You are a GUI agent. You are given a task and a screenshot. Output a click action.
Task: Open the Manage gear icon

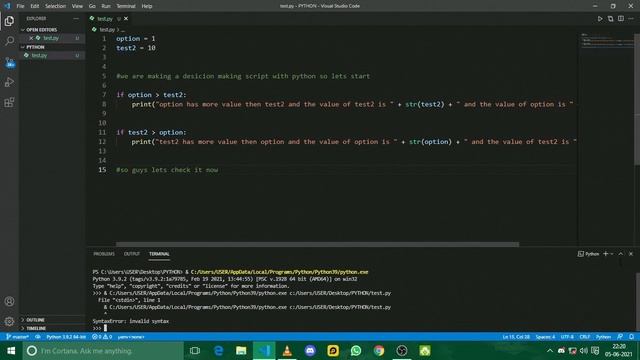9,321
